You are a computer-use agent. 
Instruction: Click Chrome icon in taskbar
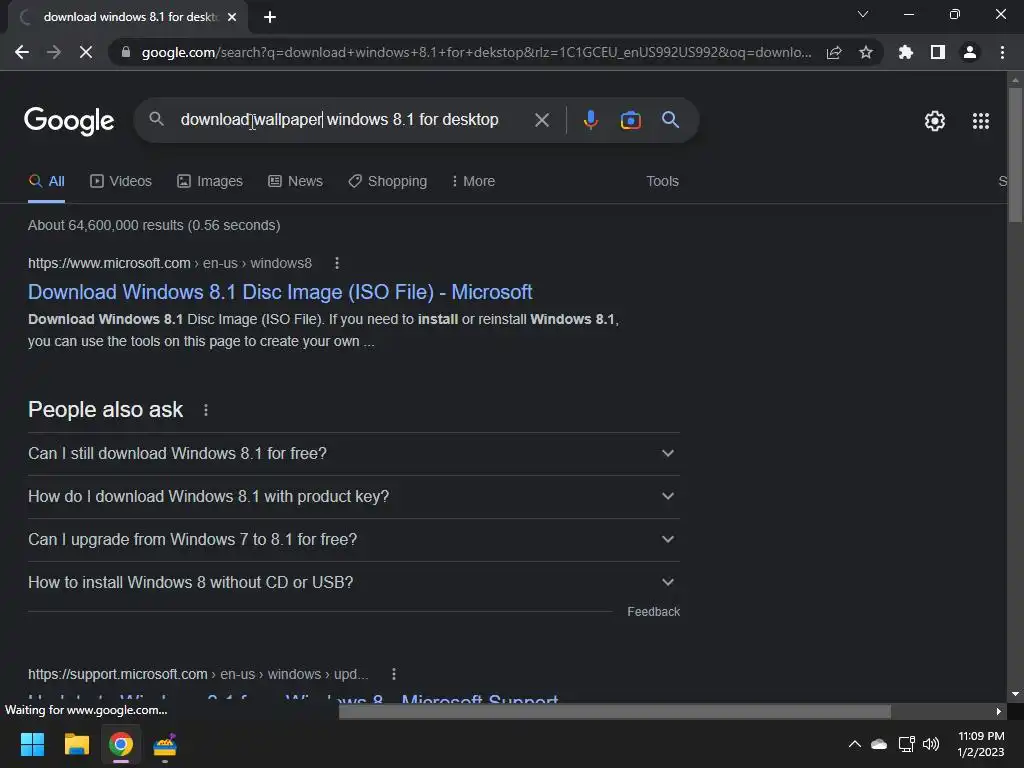click(121, 744)
